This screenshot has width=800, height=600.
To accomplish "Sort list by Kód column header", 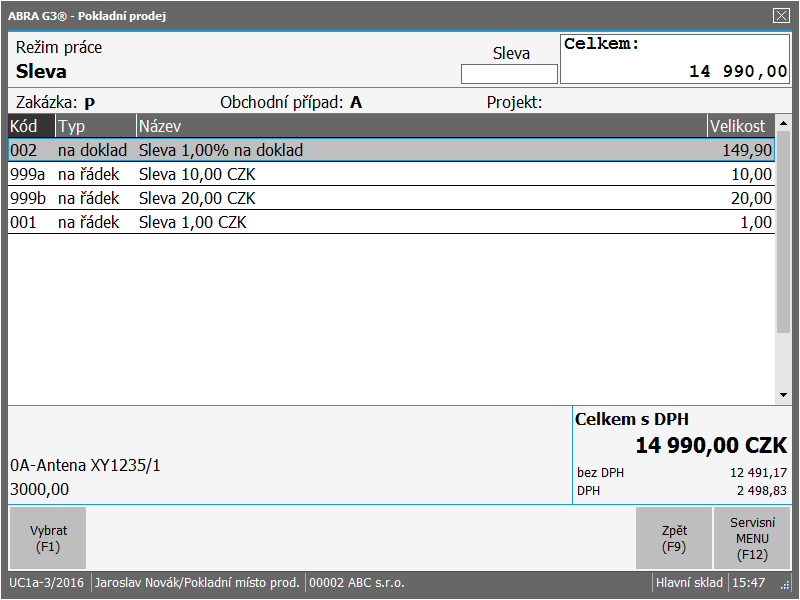I will (31, 126).
